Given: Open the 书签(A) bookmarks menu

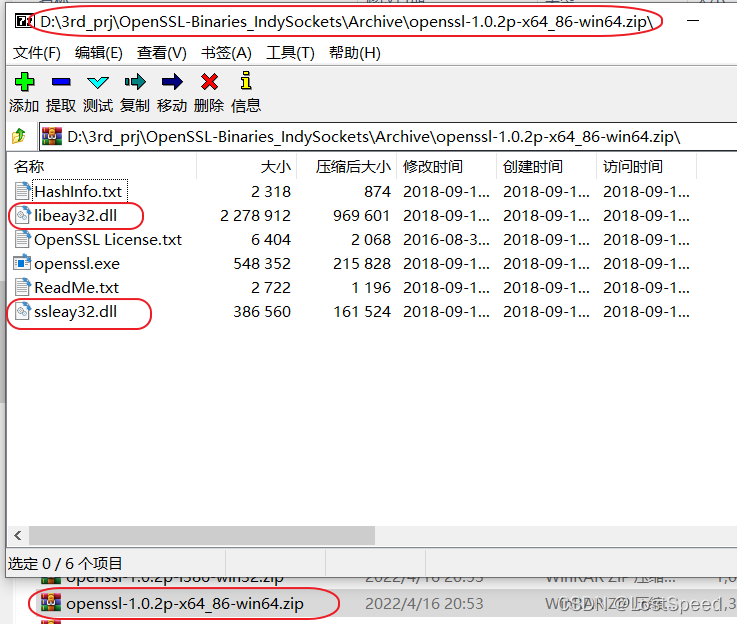Looking at the screenshot, I should click(x=226, y=53).
